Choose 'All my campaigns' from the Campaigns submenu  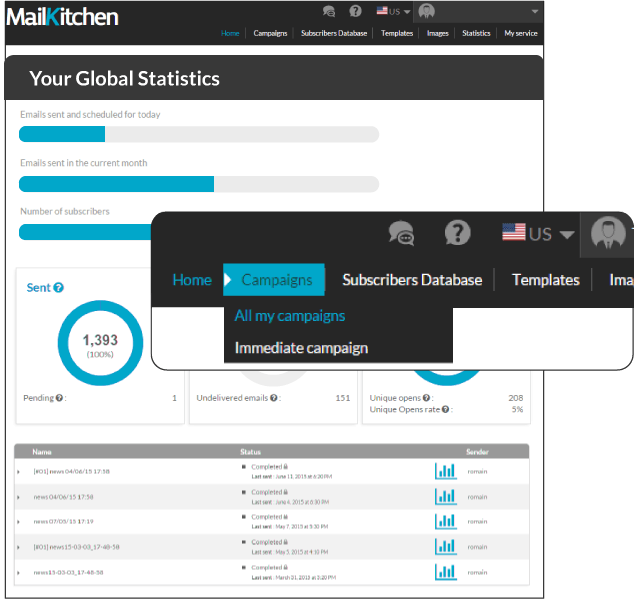(x=290, y=316)
